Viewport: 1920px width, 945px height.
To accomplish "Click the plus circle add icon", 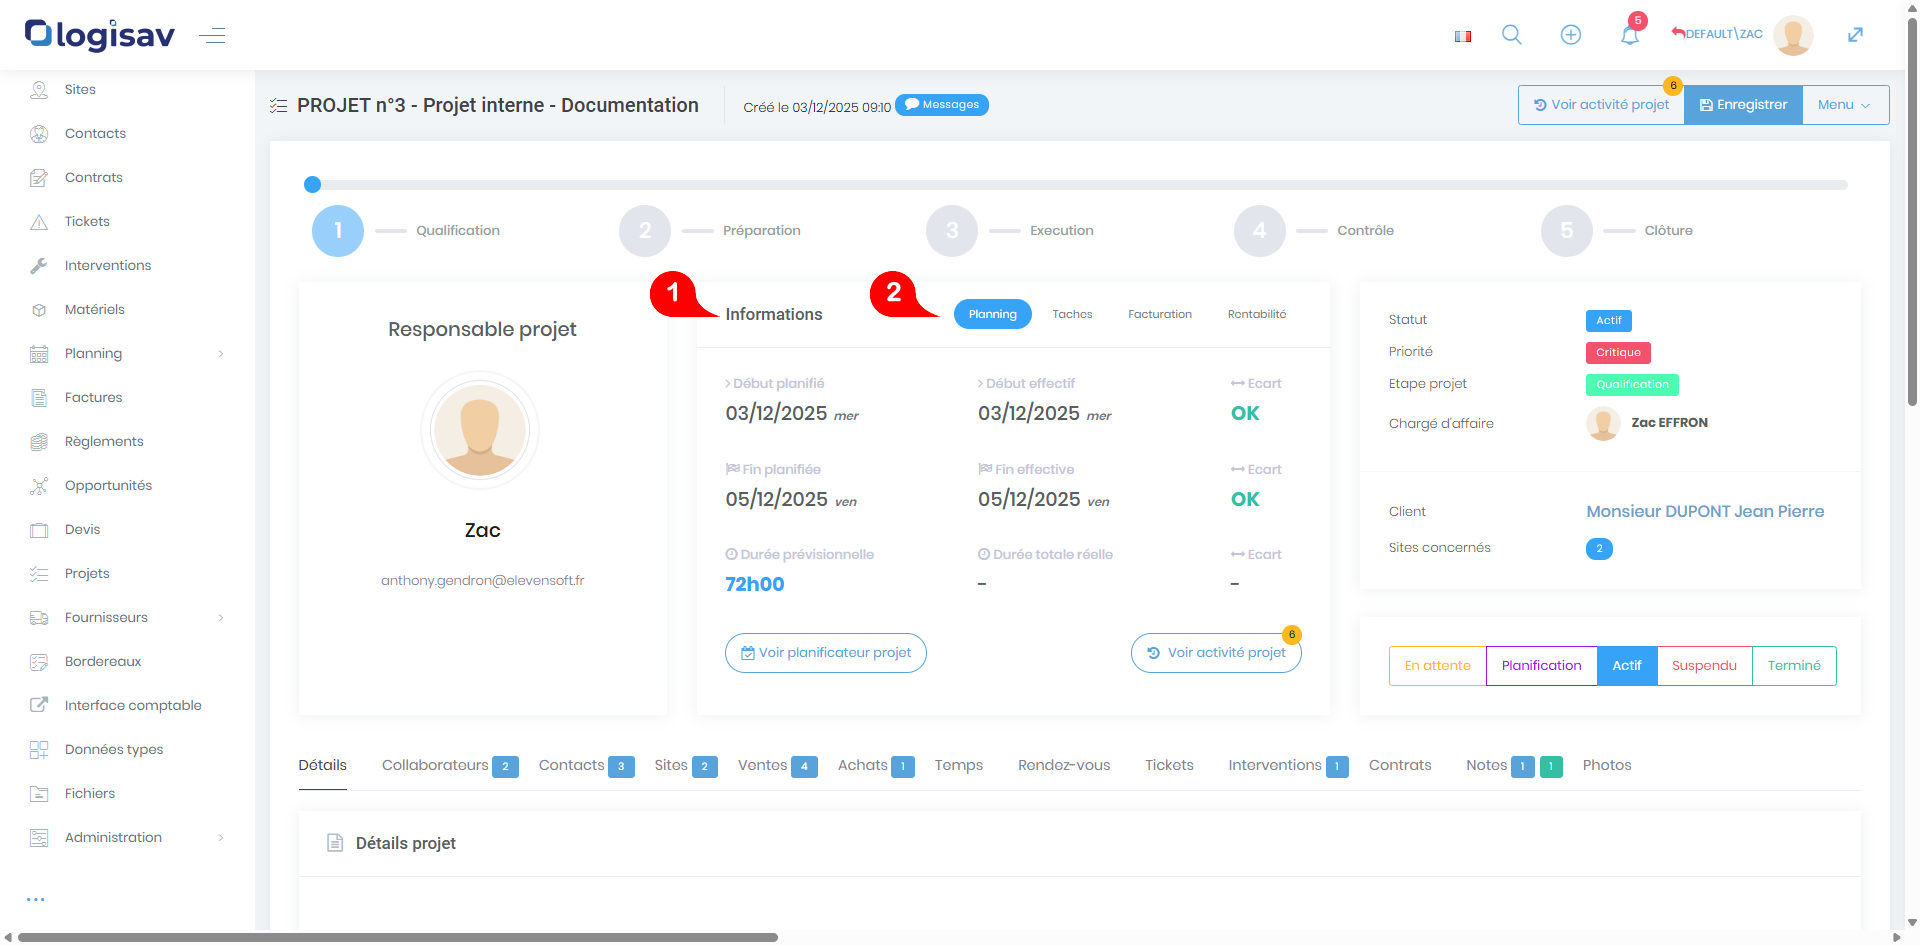I will tap(1570, 35).
